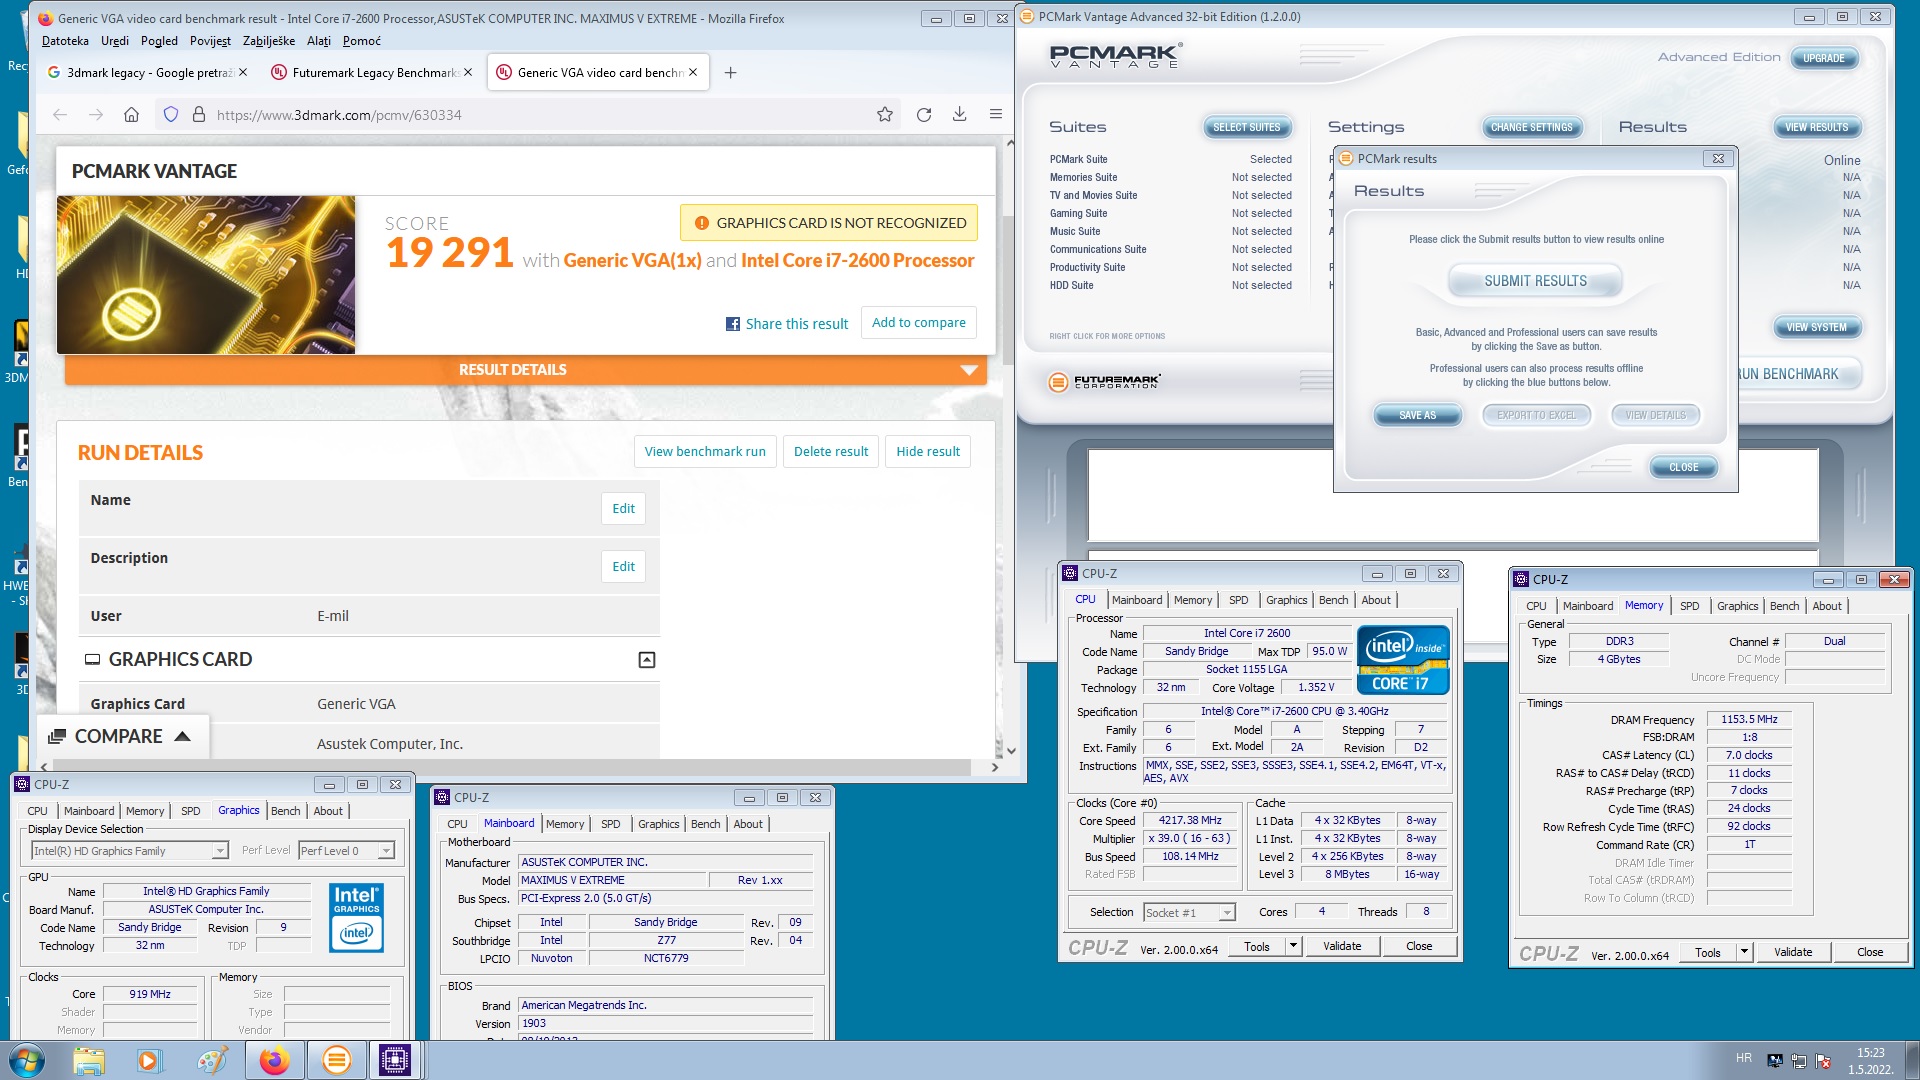Open Socket #1 selection dropdown in CPU-Z
The image size is (1920, 1080).
tap(1227, 912)
